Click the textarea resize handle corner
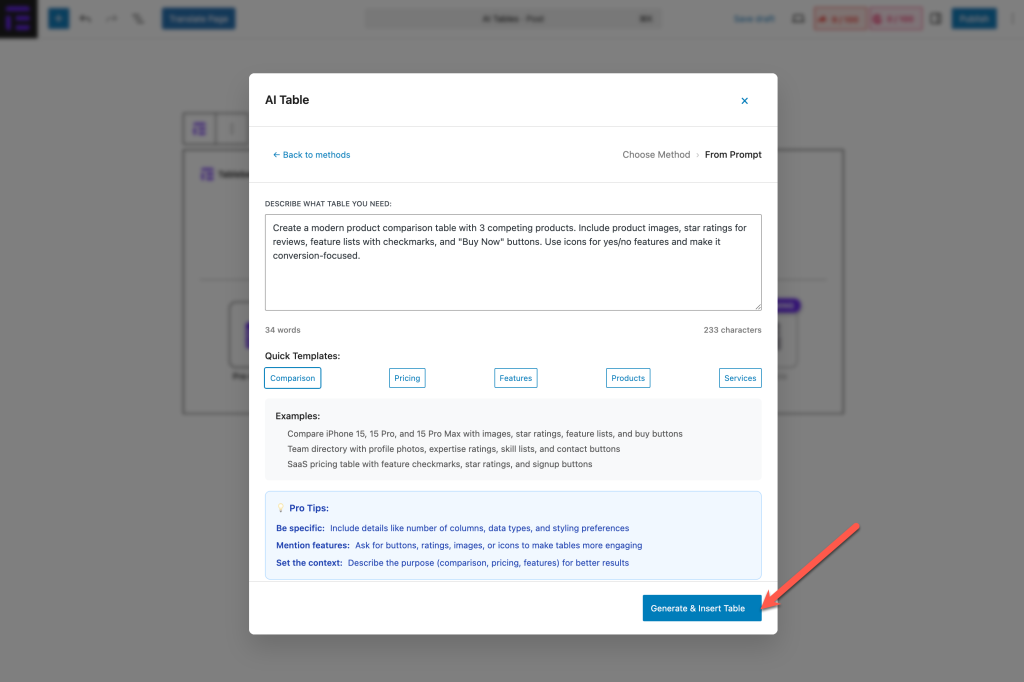Screen dimensions: 1024x682 [758, 306]
